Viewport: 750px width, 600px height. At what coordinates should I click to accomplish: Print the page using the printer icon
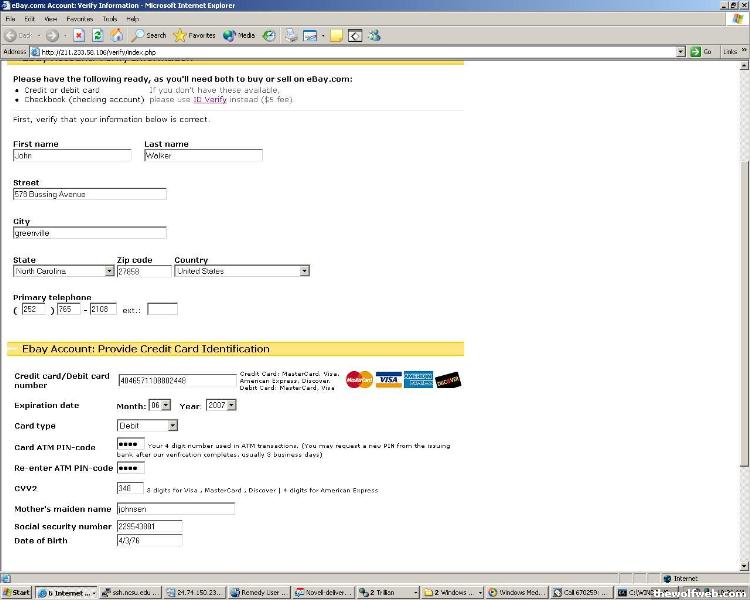tap(291, 35)
